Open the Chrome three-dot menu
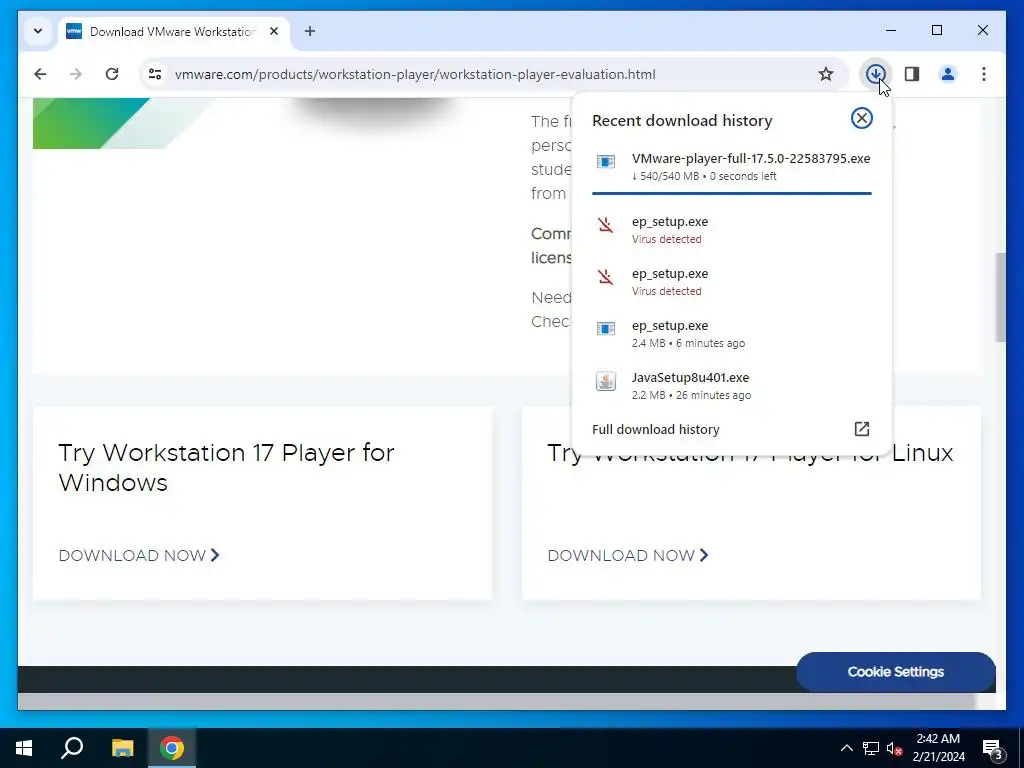 pos(984,74)
